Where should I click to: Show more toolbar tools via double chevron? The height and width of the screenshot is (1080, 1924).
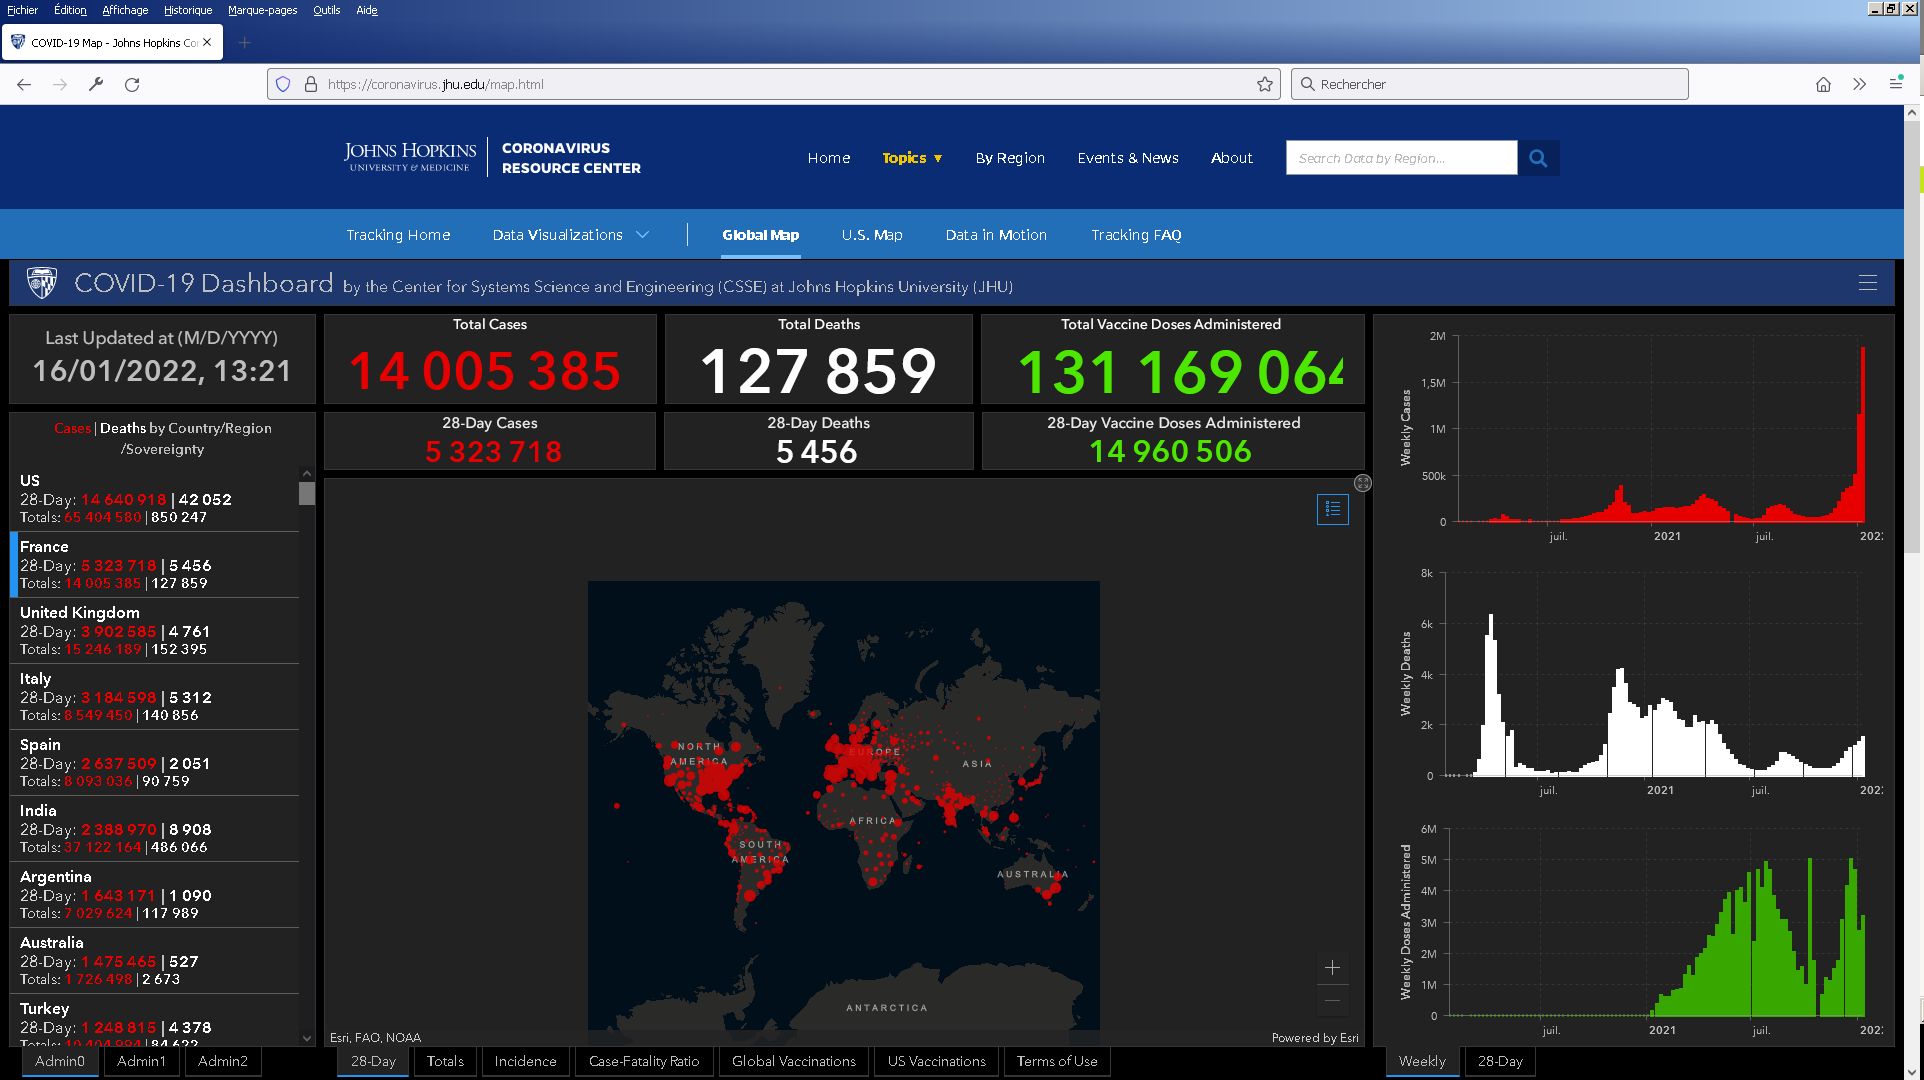[1859, 84]
